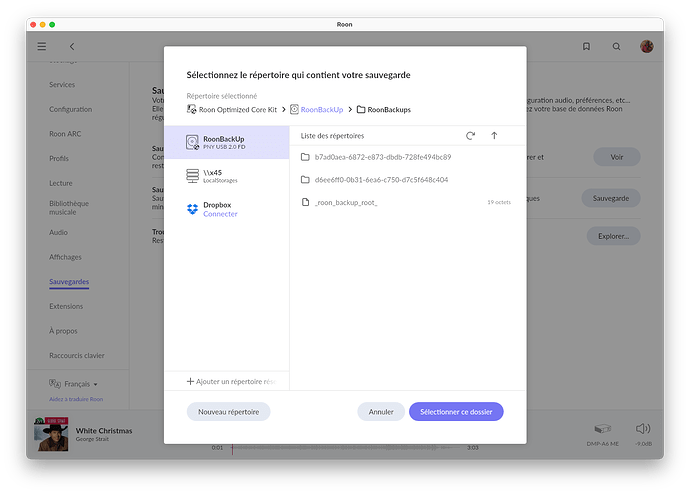This screenshot has width=690, height=494.
Task: Go up one directory level
Action: 494,135
